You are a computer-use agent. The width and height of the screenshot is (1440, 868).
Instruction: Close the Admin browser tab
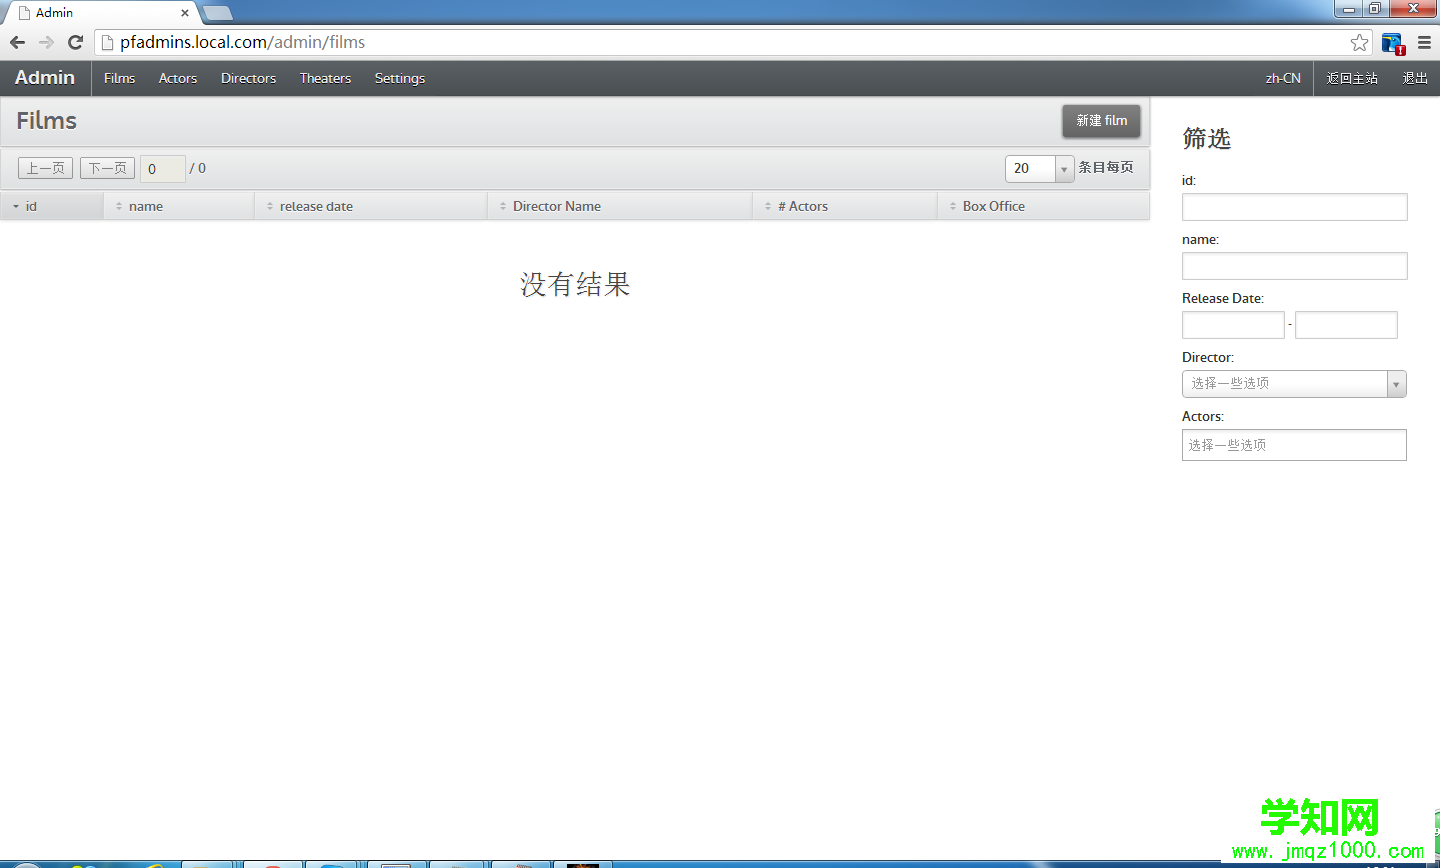[185, 13]
